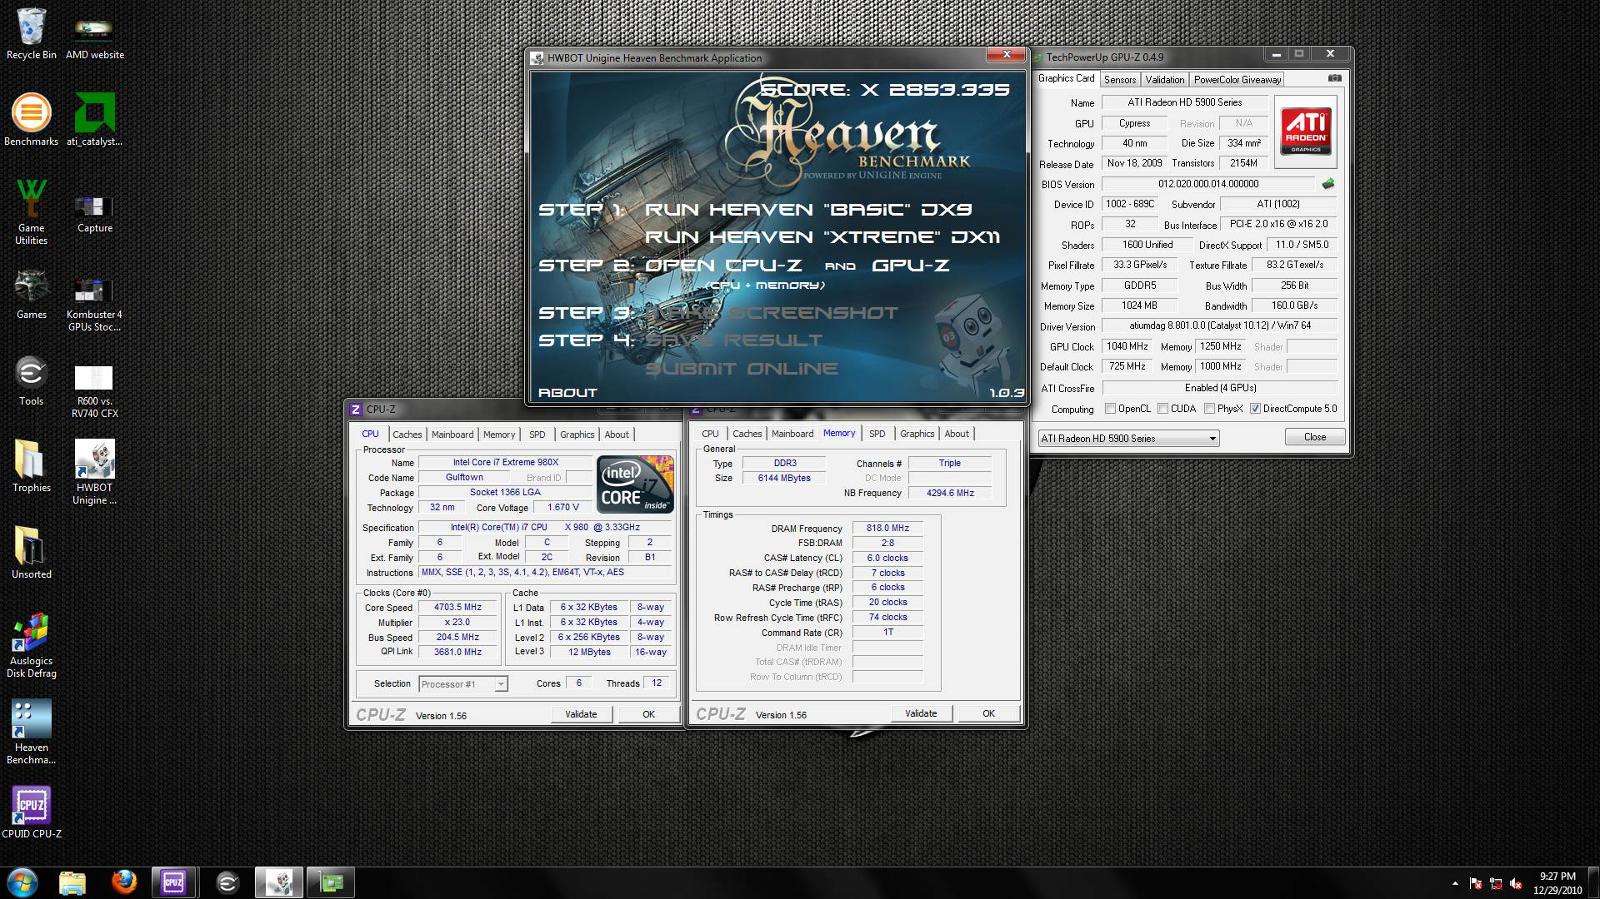Select the Benchmarks desktop icon
This screenshot has width=1600, height=899.
(31, 119)
